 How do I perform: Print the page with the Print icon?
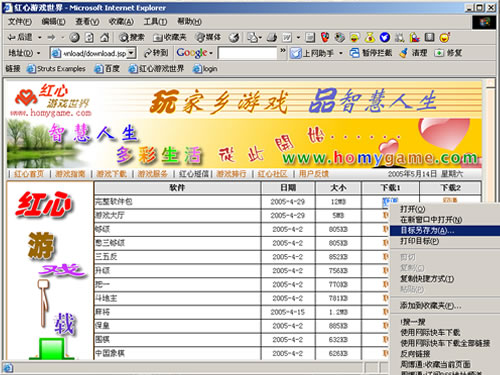click(x=272, y=37)
